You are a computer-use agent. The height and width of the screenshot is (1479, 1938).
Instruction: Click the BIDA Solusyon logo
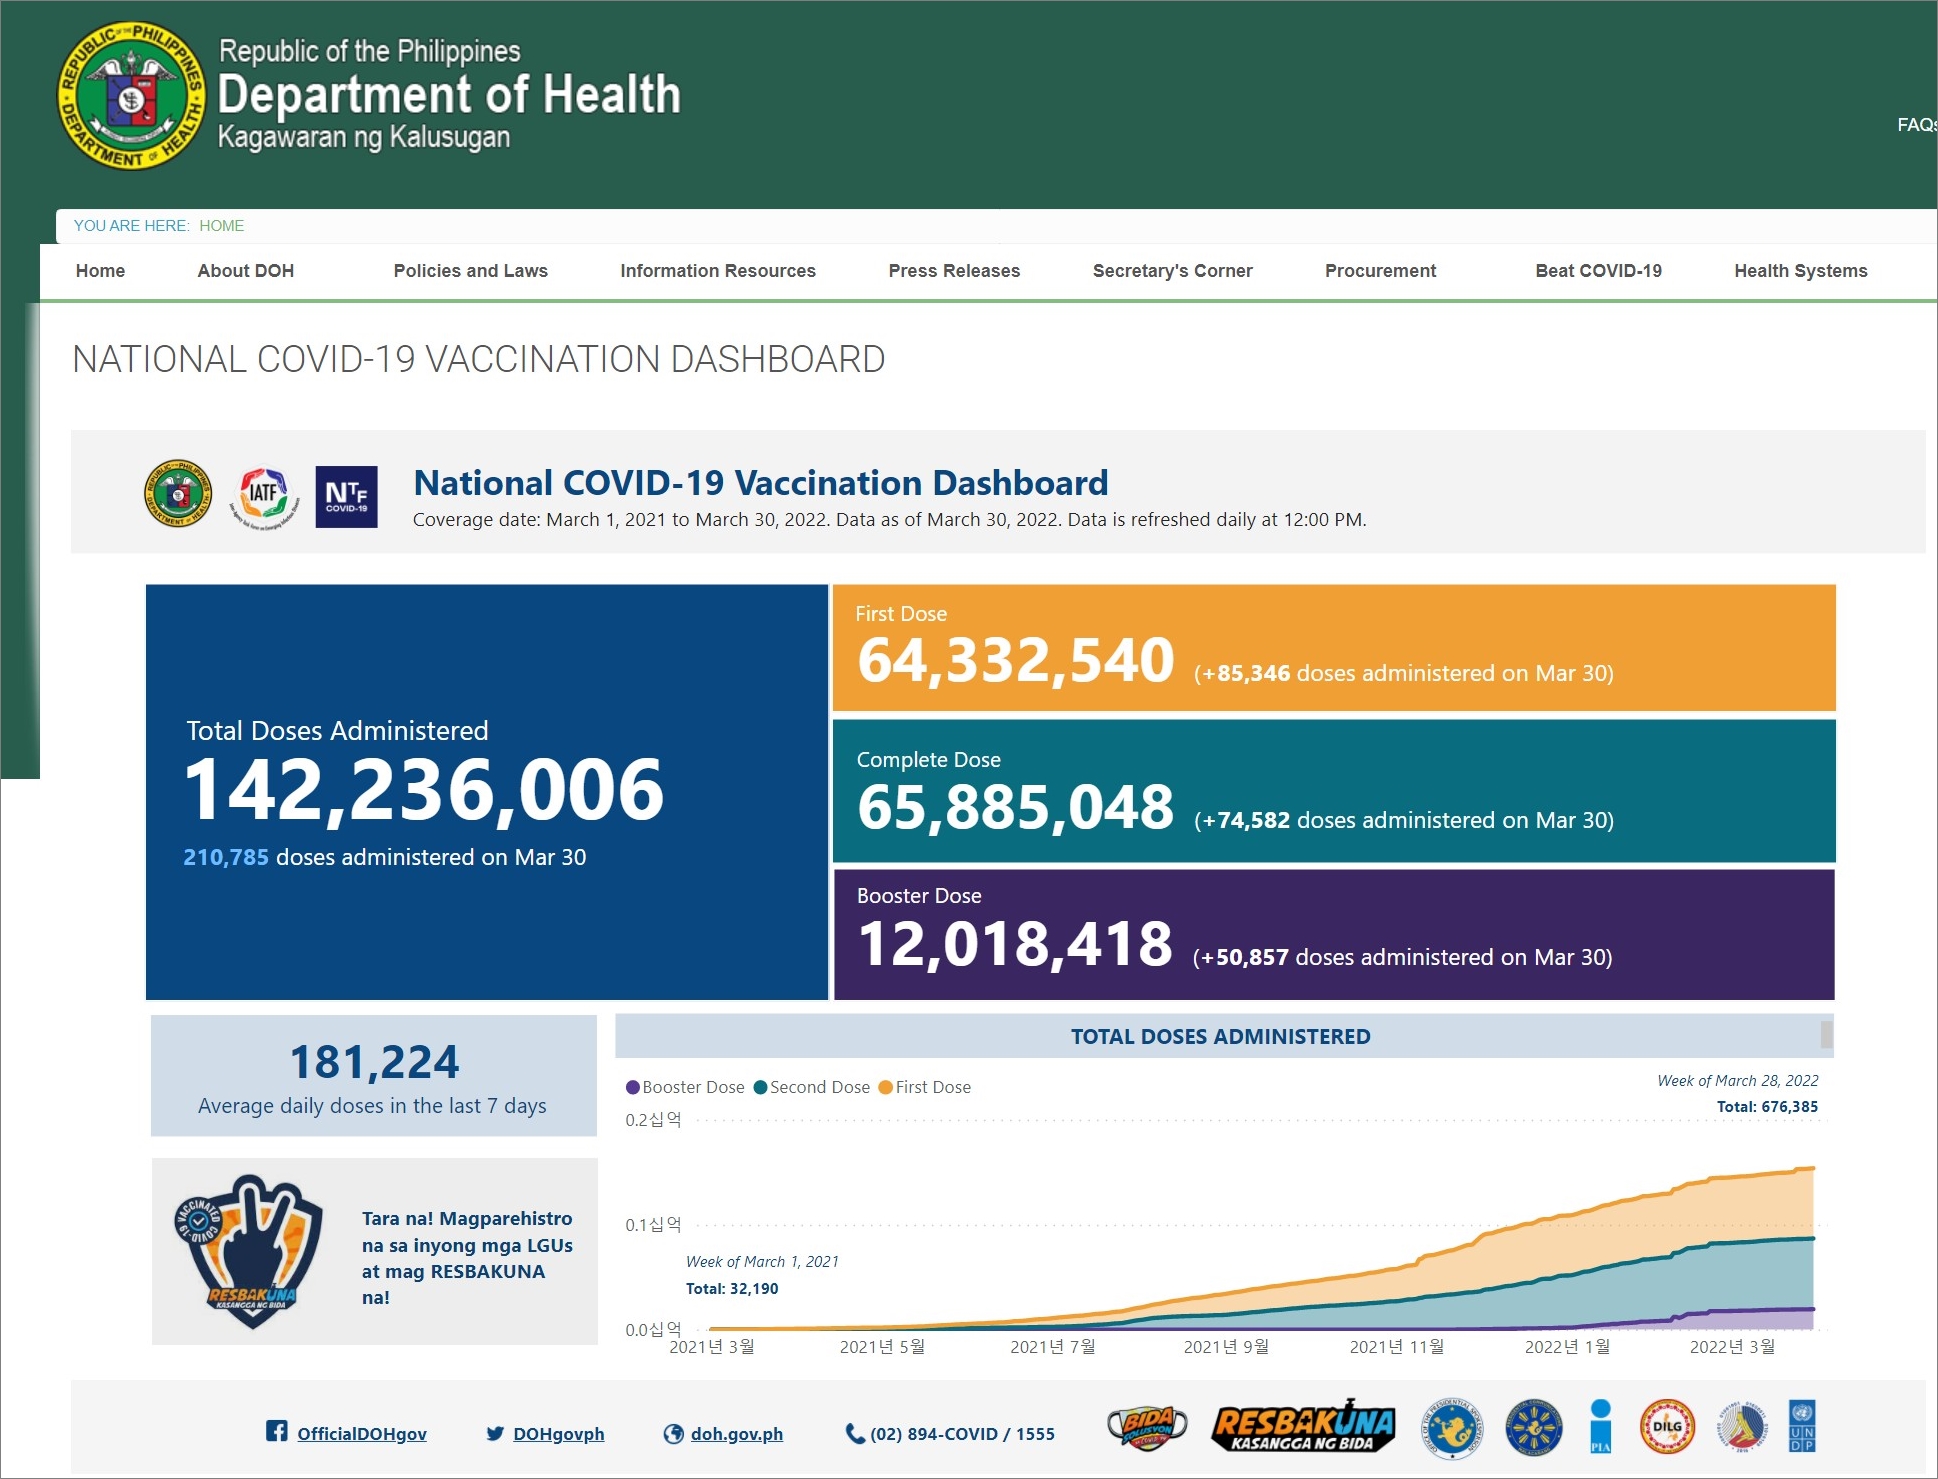(x=1147, y=1427)
